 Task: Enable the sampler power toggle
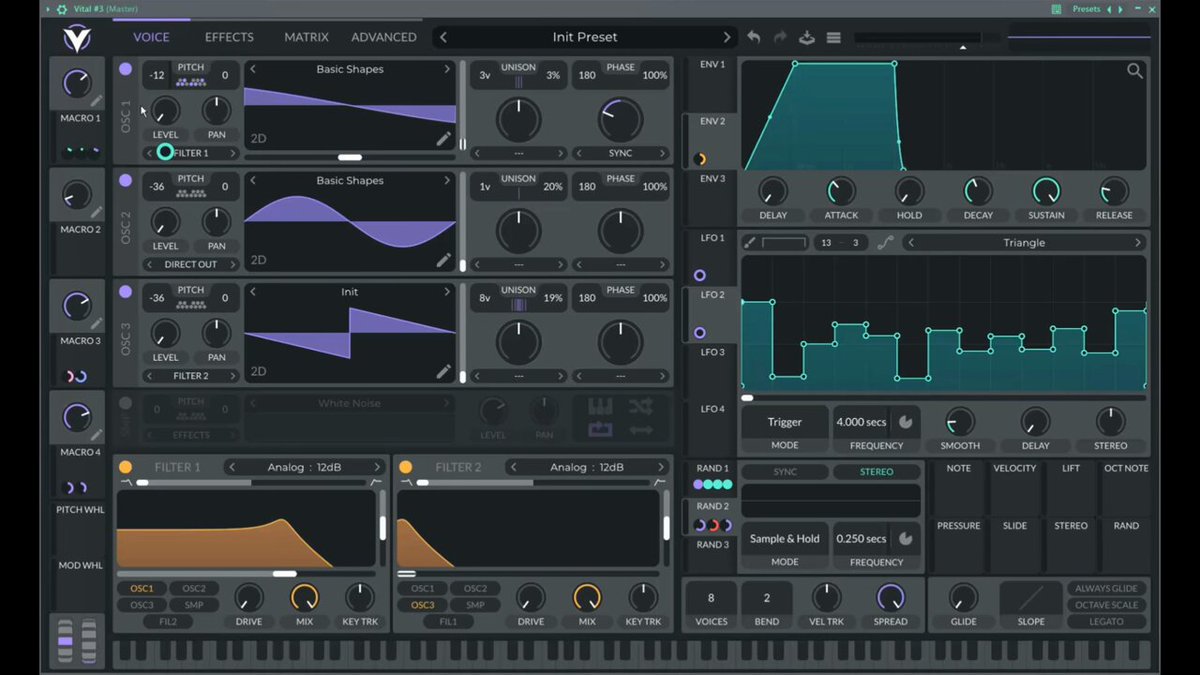coord(125,404)
